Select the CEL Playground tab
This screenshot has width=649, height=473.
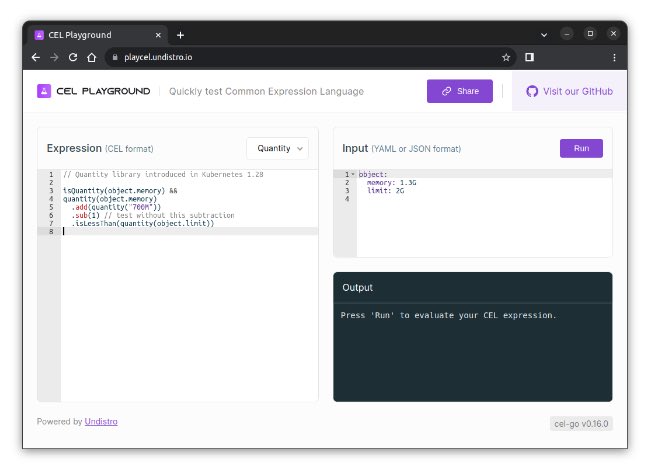[x=98, y=35]
